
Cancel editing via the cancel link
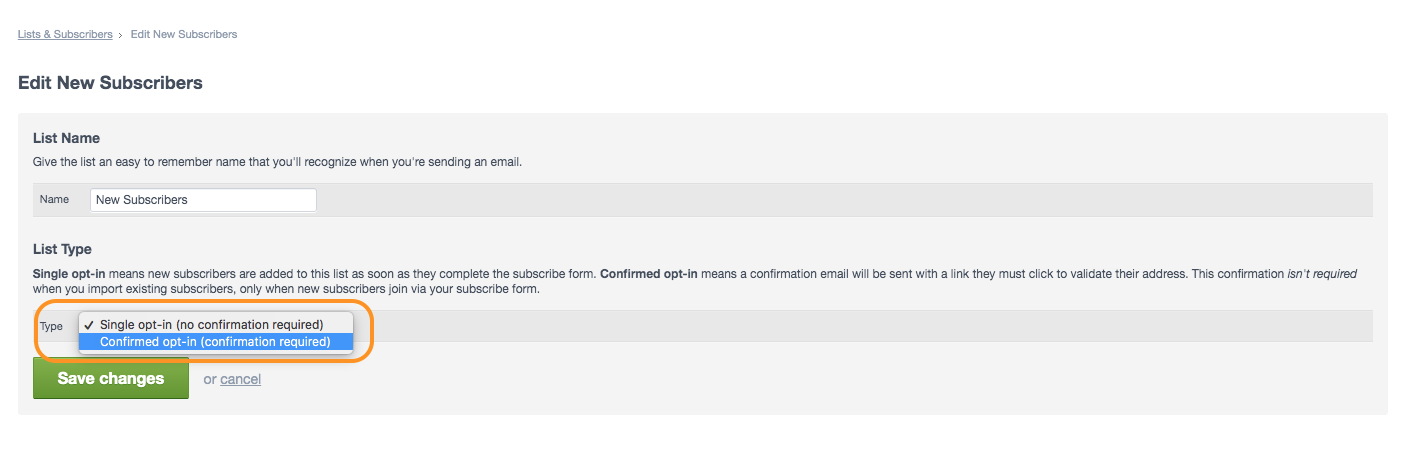coord(240,380)
